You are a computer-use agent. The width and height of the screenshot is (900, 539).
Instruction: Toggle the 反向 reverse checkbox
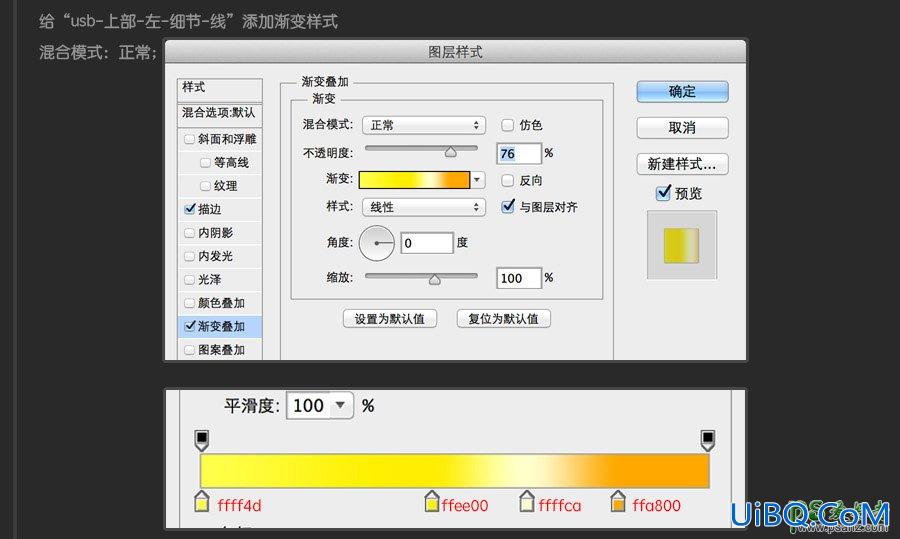507,180
